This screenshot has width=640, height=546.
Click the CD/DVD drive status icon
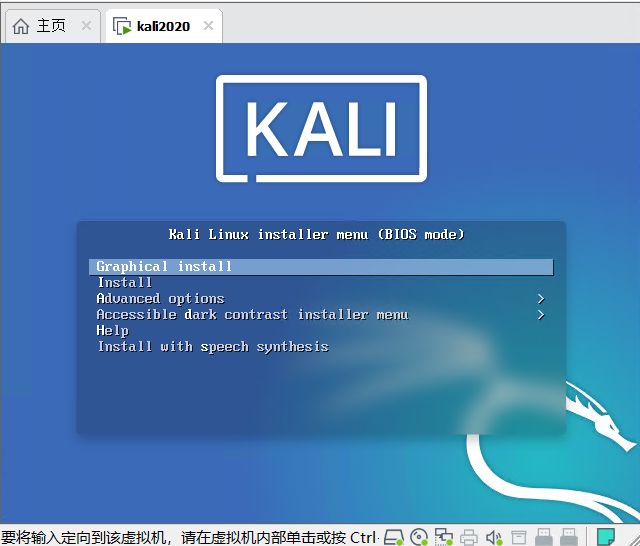(x=419, y=537)
